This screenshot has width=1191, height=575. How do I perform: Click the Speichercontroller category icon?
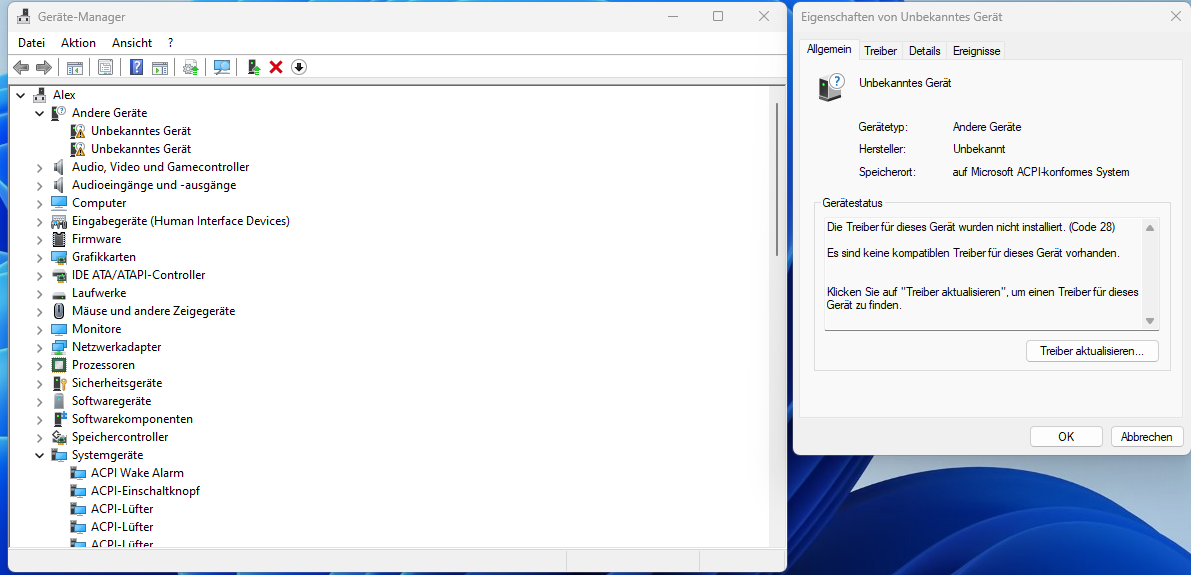[x=59, y=437]
